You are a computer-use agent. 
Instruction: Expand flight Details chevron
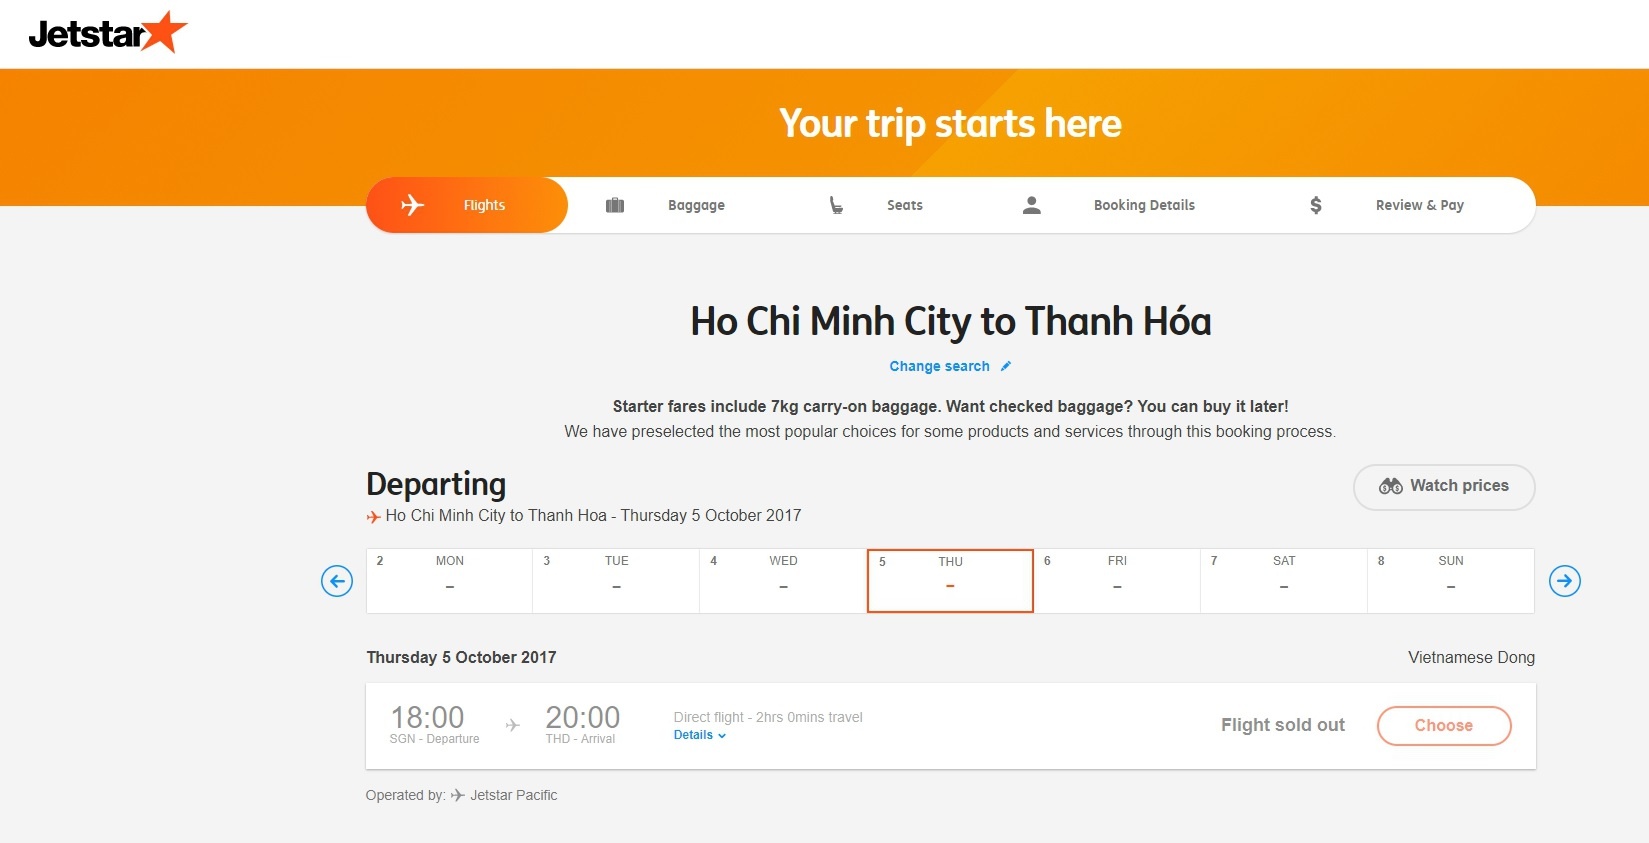722,736
